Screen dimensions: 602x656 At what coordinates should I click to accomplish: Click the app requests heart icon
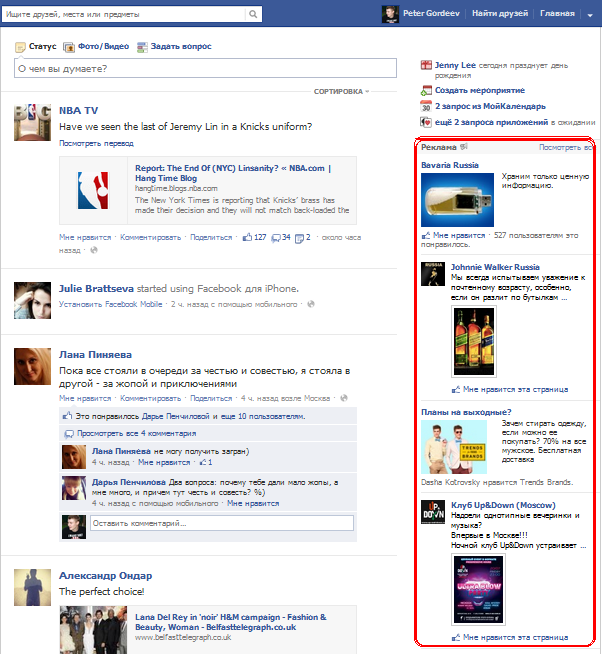[426, 122]
